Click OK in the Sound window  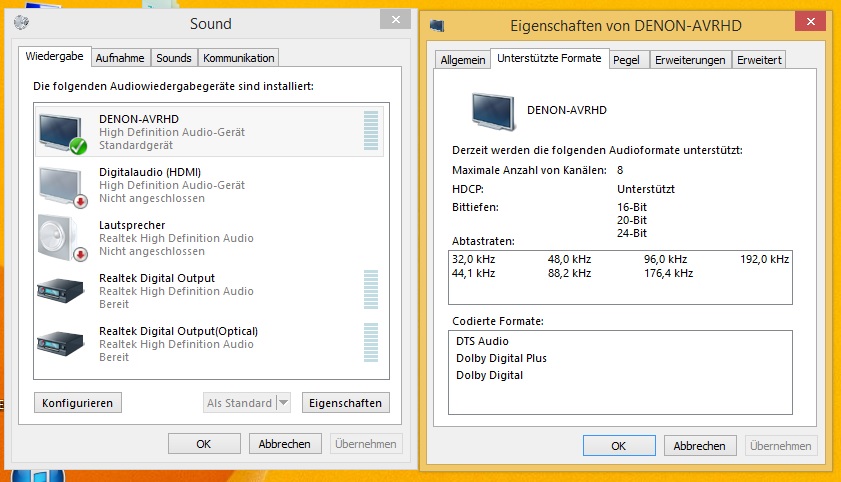(x=204, y=444)
